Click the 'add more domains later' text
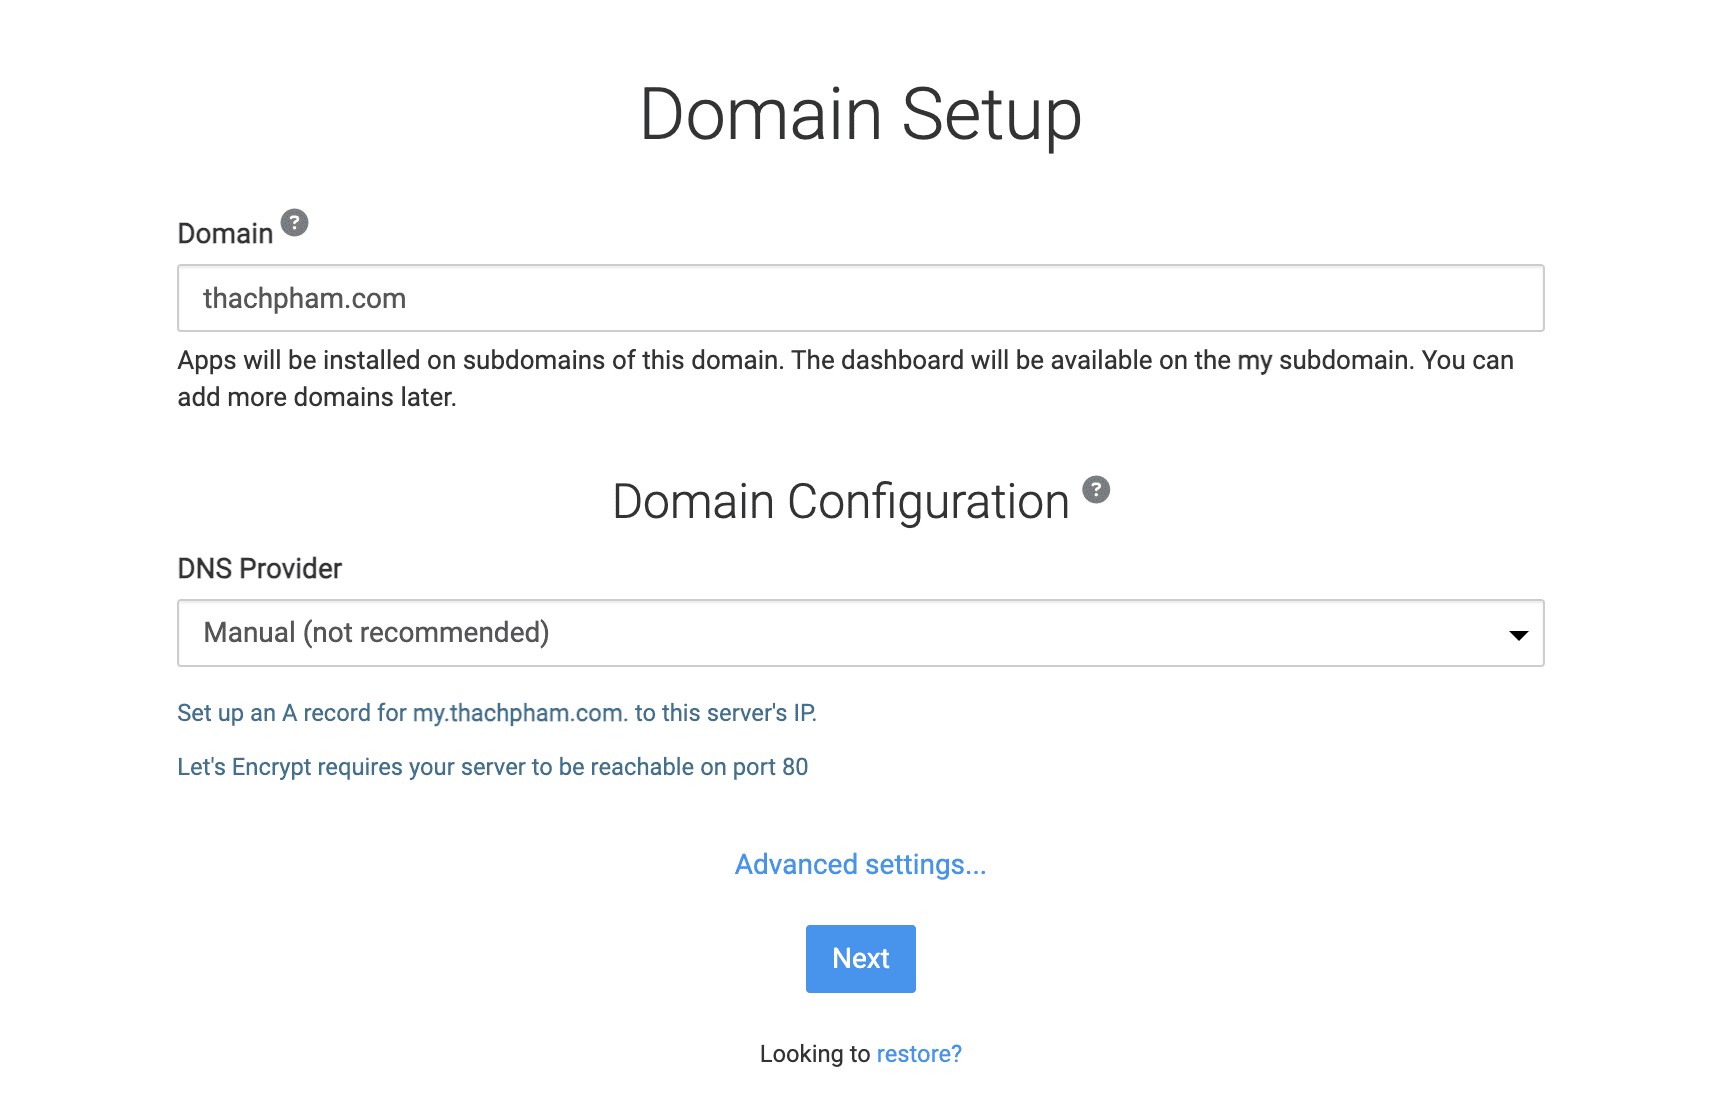The image size is (1722, 1098). point(316,397)
